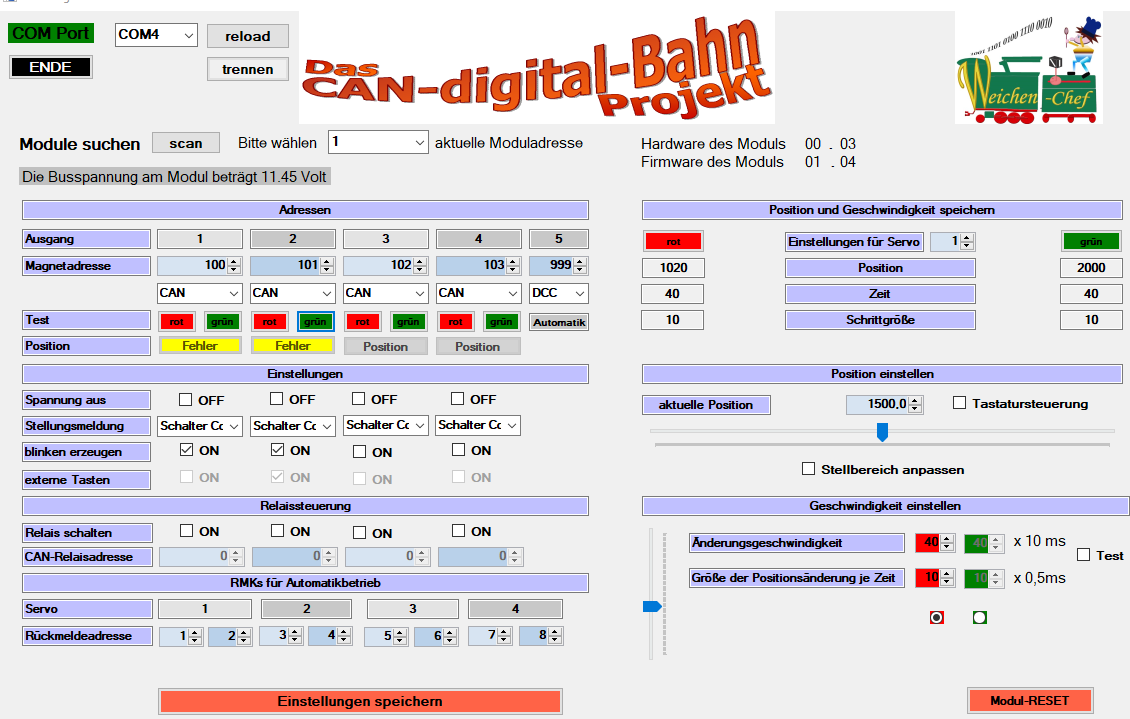Click the vertical speed slider handle
The image size is (1130, 719).
point(652,607)
